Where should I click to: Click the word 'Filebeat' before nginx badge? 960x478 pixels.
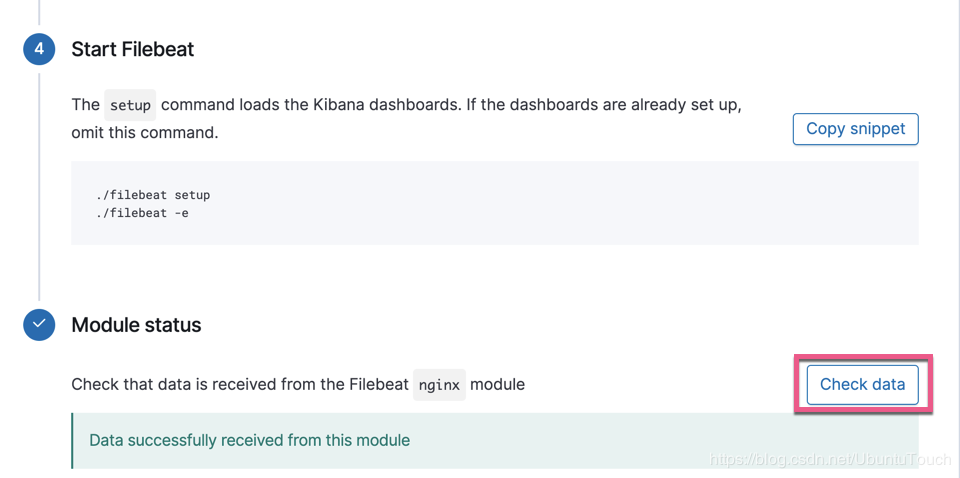coord(378,385)
